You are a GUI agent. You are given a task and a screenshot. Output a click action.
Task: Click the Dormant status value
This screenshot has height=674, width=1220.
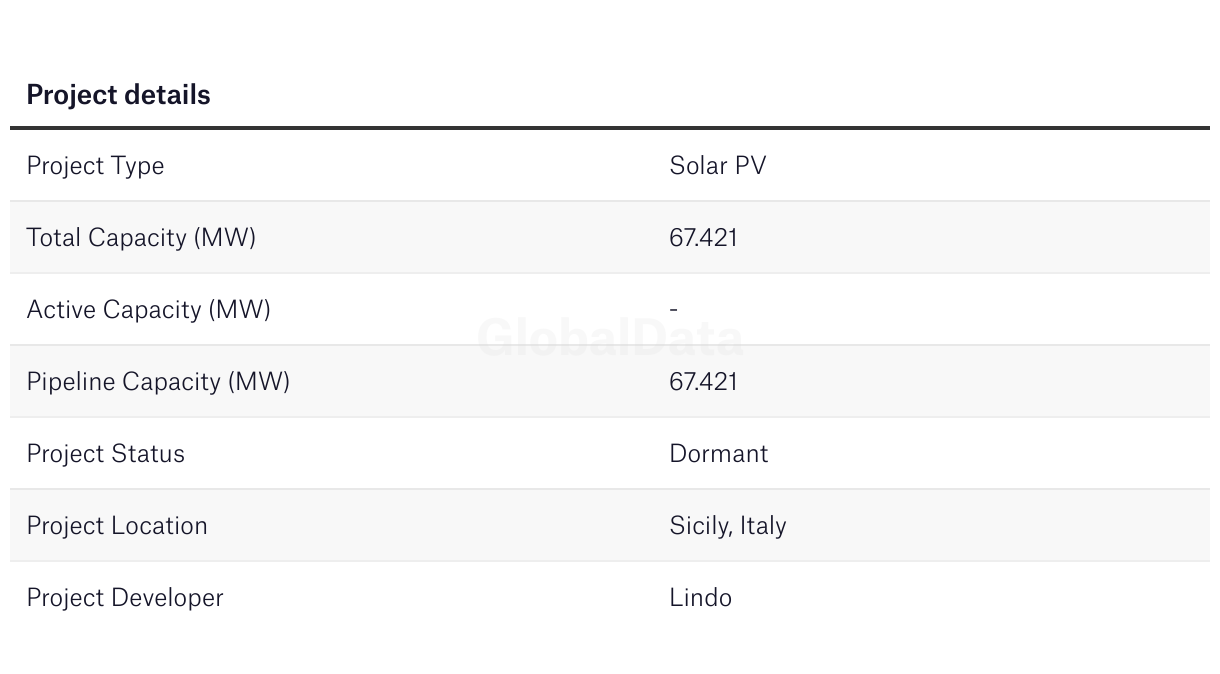718,454
